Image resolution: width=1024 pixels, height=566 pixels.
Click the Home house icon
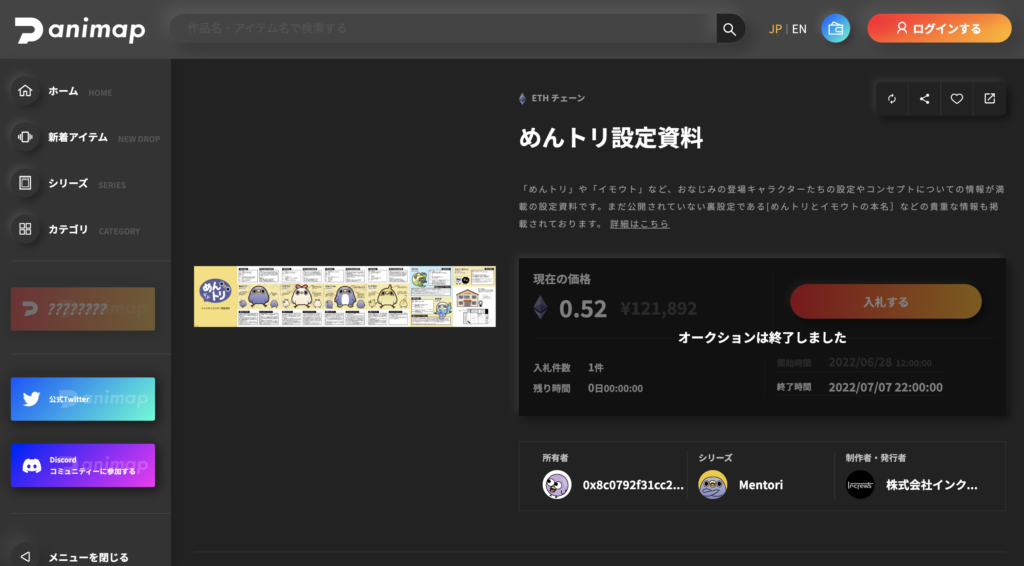25,91
